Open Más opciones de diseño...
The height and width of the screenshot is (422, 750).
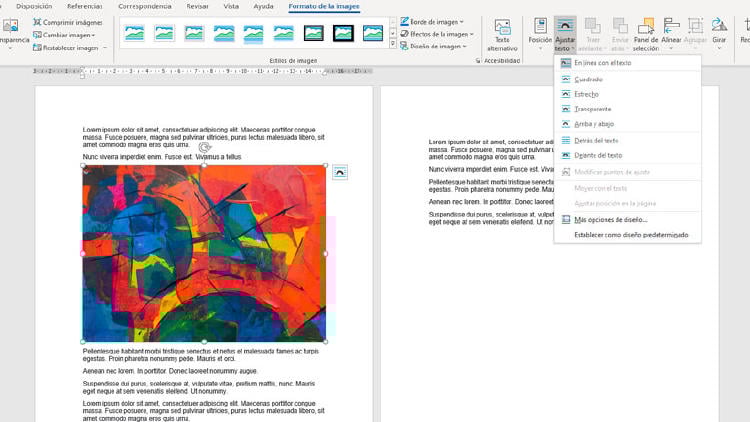click(610, 219)
